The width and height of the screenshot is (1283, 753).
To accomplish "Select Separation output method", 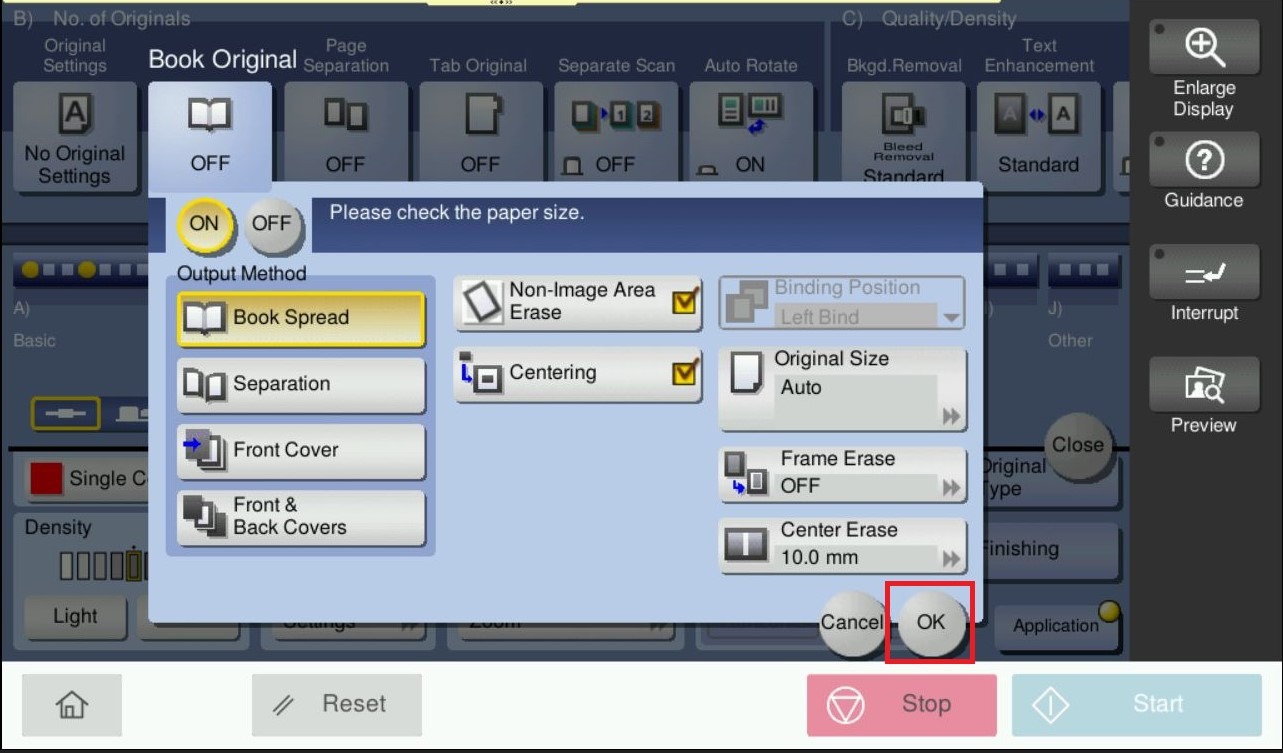I will coord(300,385).
